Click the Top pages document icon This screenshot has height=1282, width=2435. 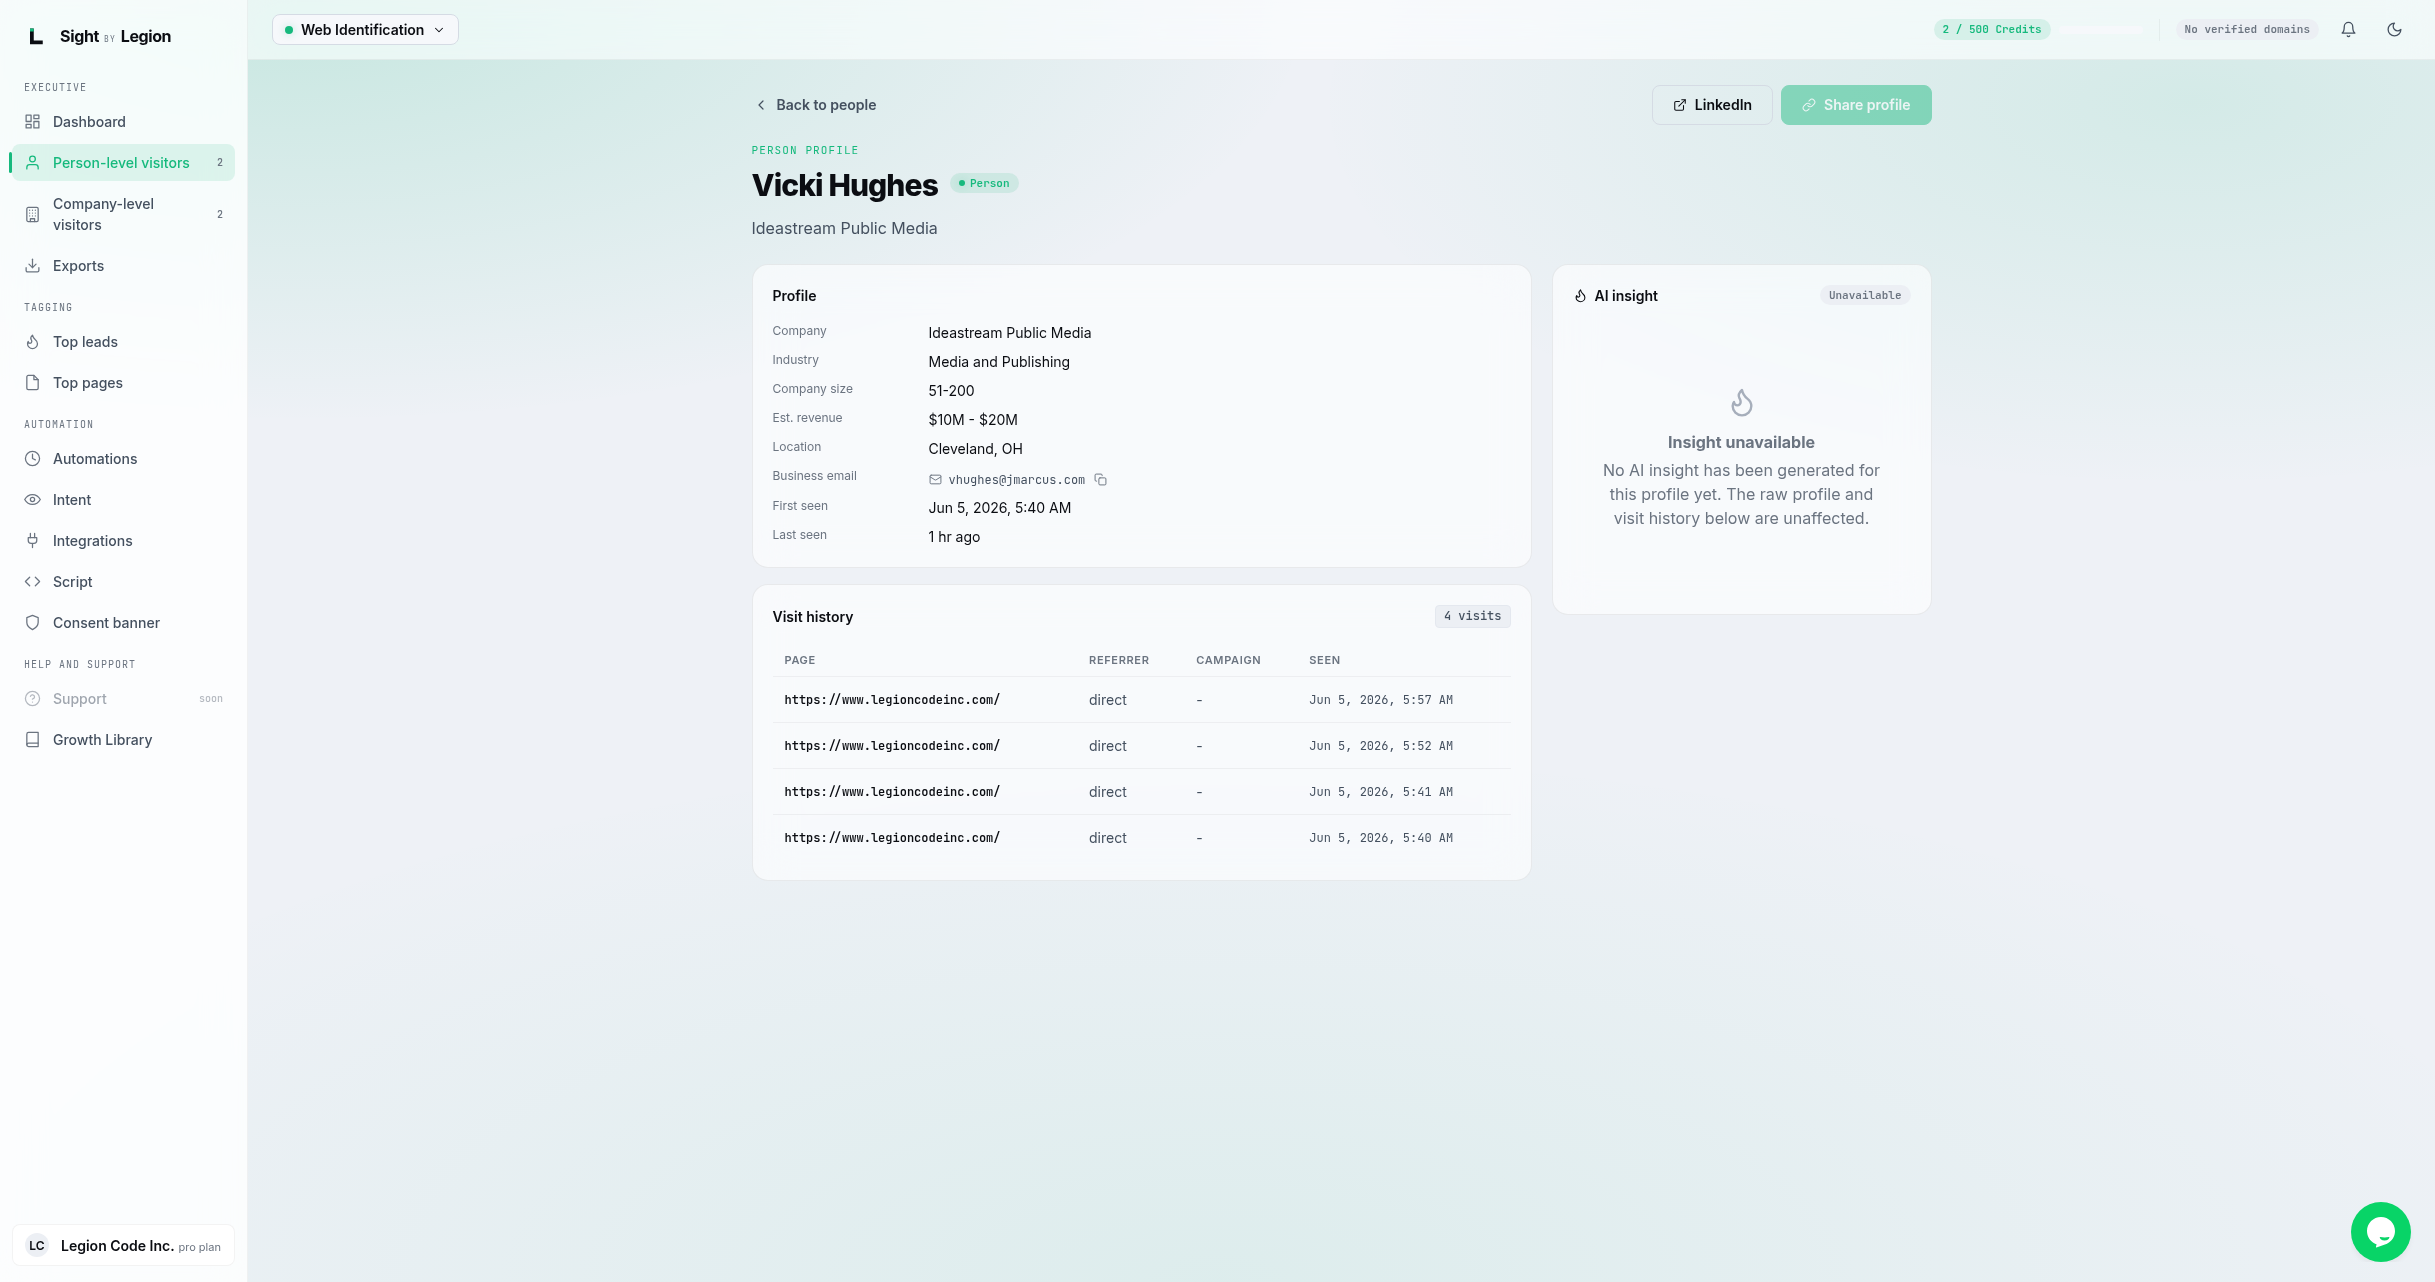coord(32,383)
